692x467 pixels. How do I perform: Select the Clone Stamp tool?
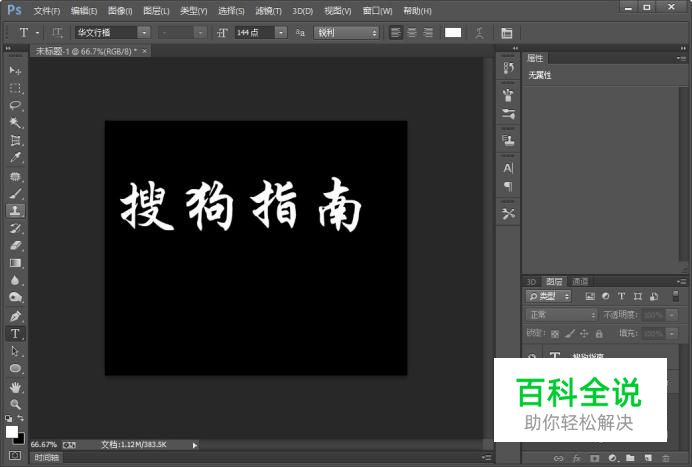click(15, 211)
